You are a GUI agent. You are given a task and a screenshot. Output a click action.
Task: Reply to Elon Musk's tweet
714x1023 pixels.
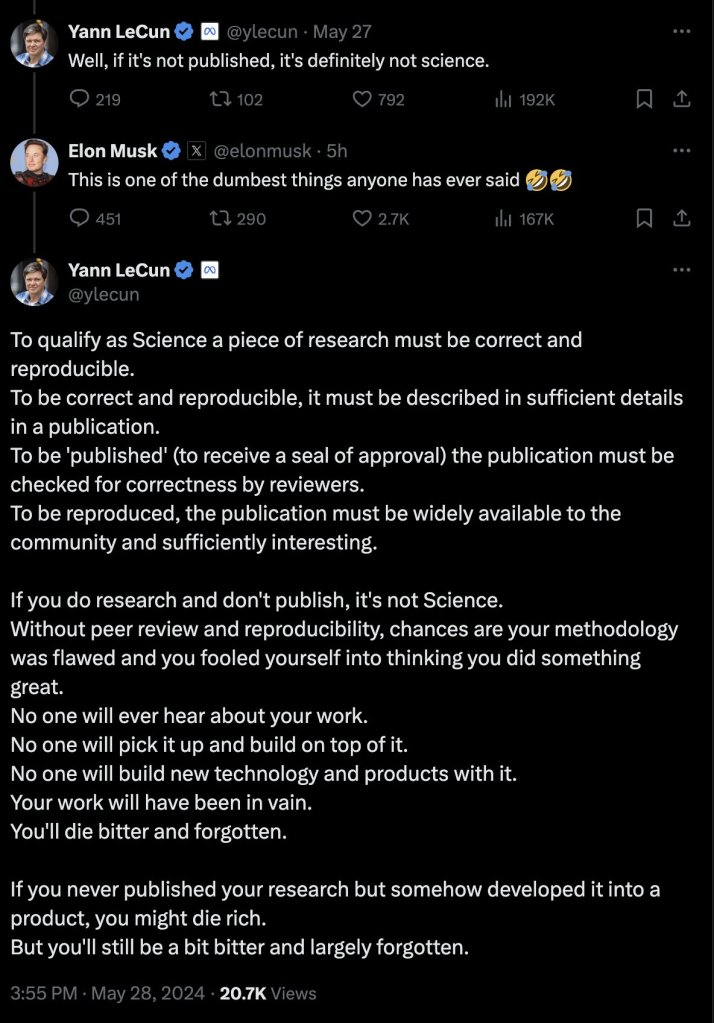(x=80, y=218)
